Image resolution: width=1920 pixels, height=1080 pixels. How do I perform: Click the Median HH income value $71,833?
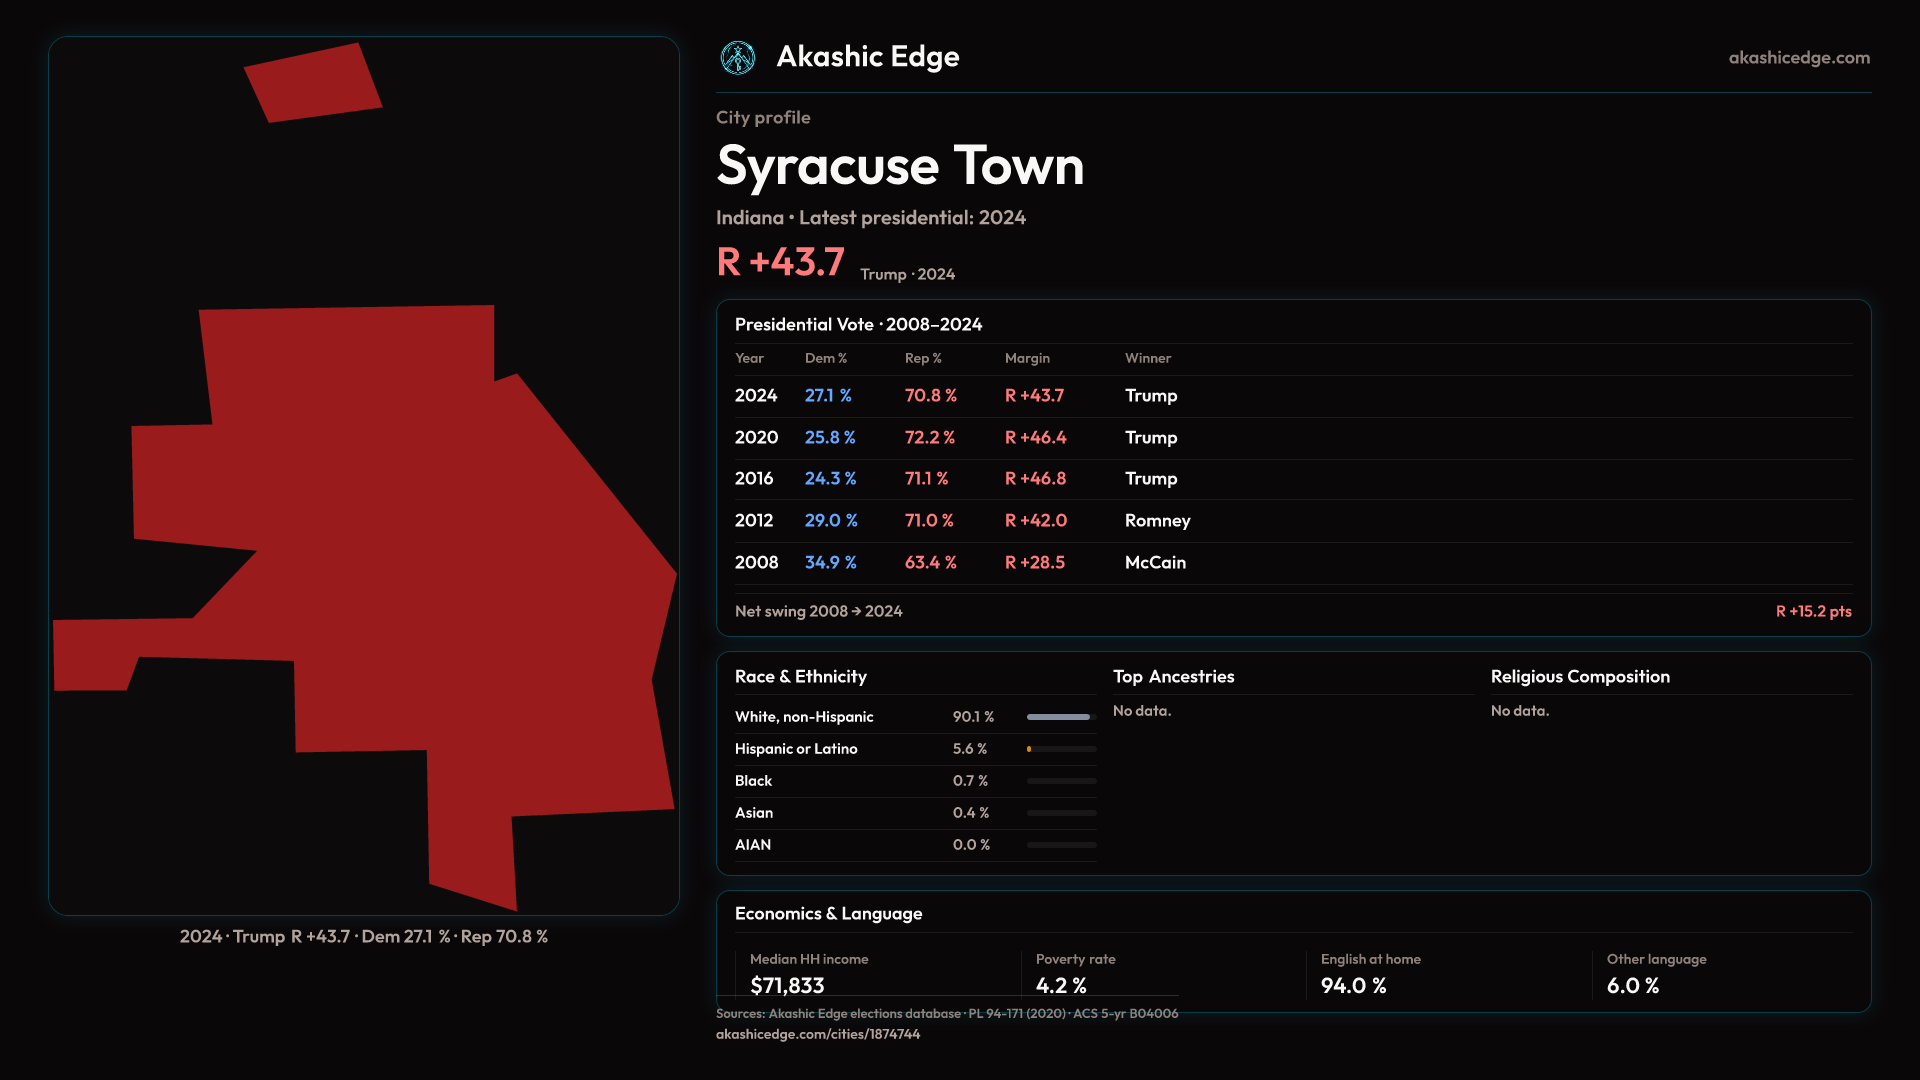click(787, 985)
